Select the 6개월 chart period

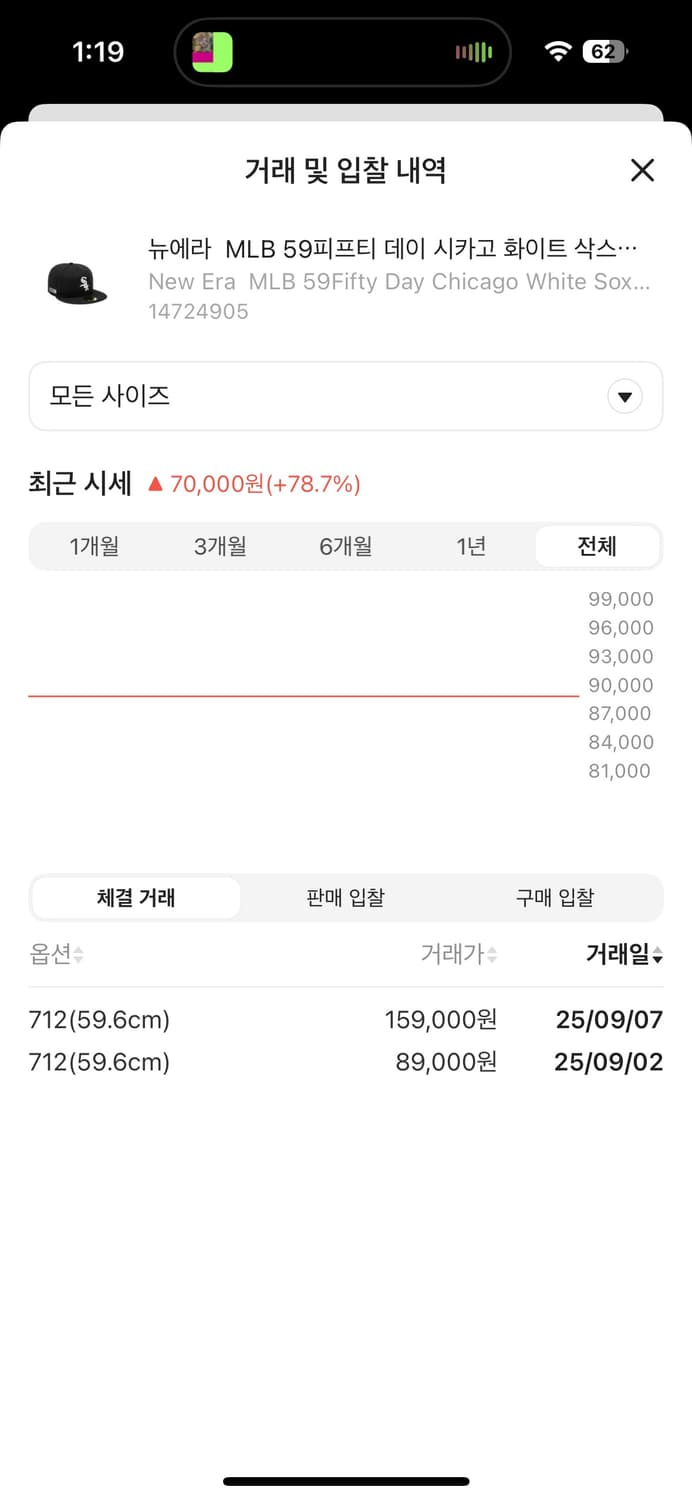coord(345,546)
